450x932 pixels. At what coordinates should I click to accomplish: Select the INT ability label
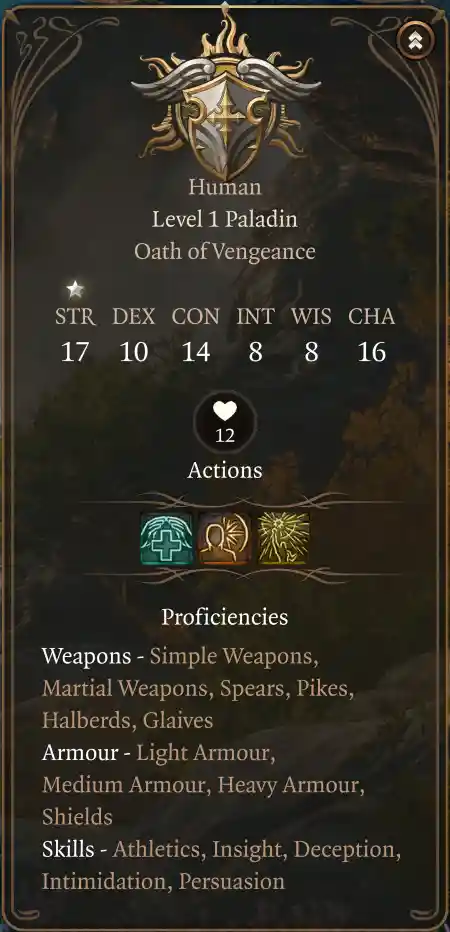click(x=256, y=316)
